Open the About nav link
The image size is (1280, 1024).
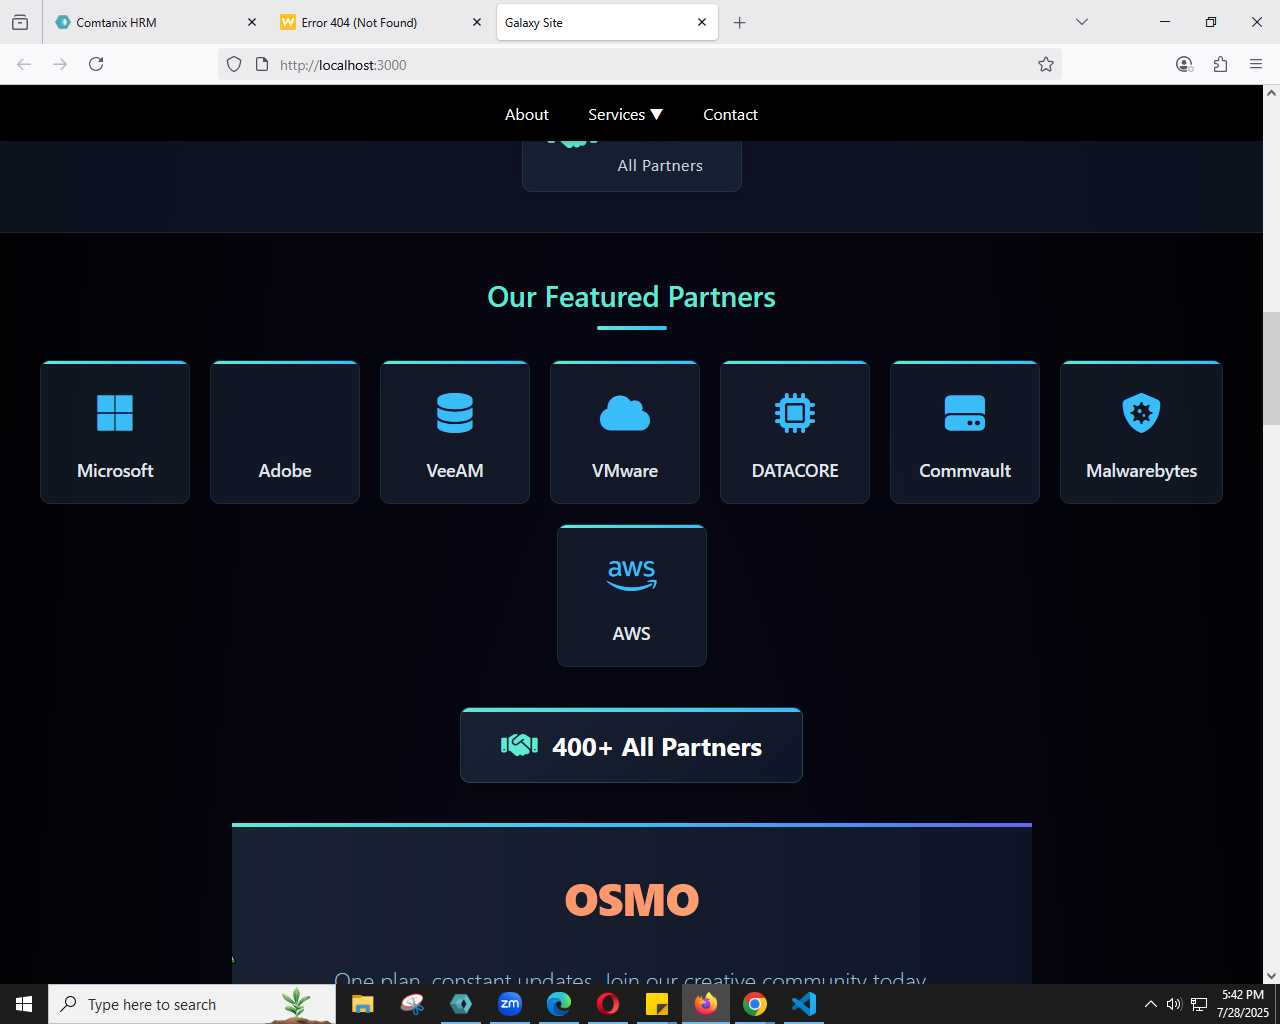pos(526,114)
